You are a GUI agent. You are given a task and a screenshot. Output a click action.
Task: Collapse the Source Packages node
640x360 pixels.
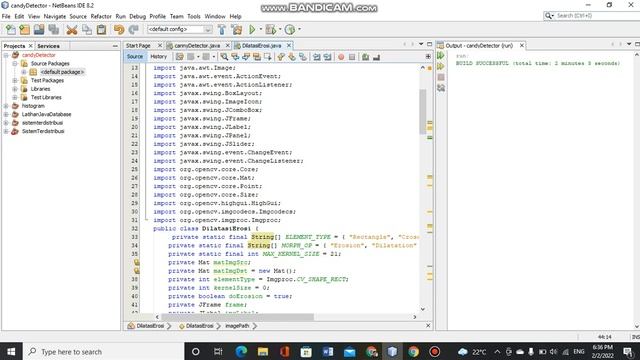point(15,64)
